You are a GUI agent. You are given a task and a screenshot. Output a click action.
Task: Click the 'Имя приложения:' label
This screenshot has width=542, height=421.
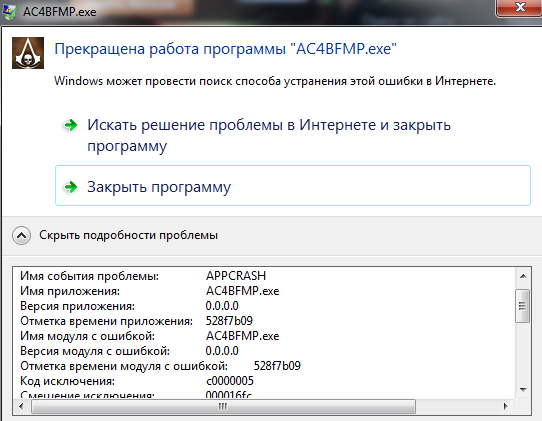click(70, 291)
